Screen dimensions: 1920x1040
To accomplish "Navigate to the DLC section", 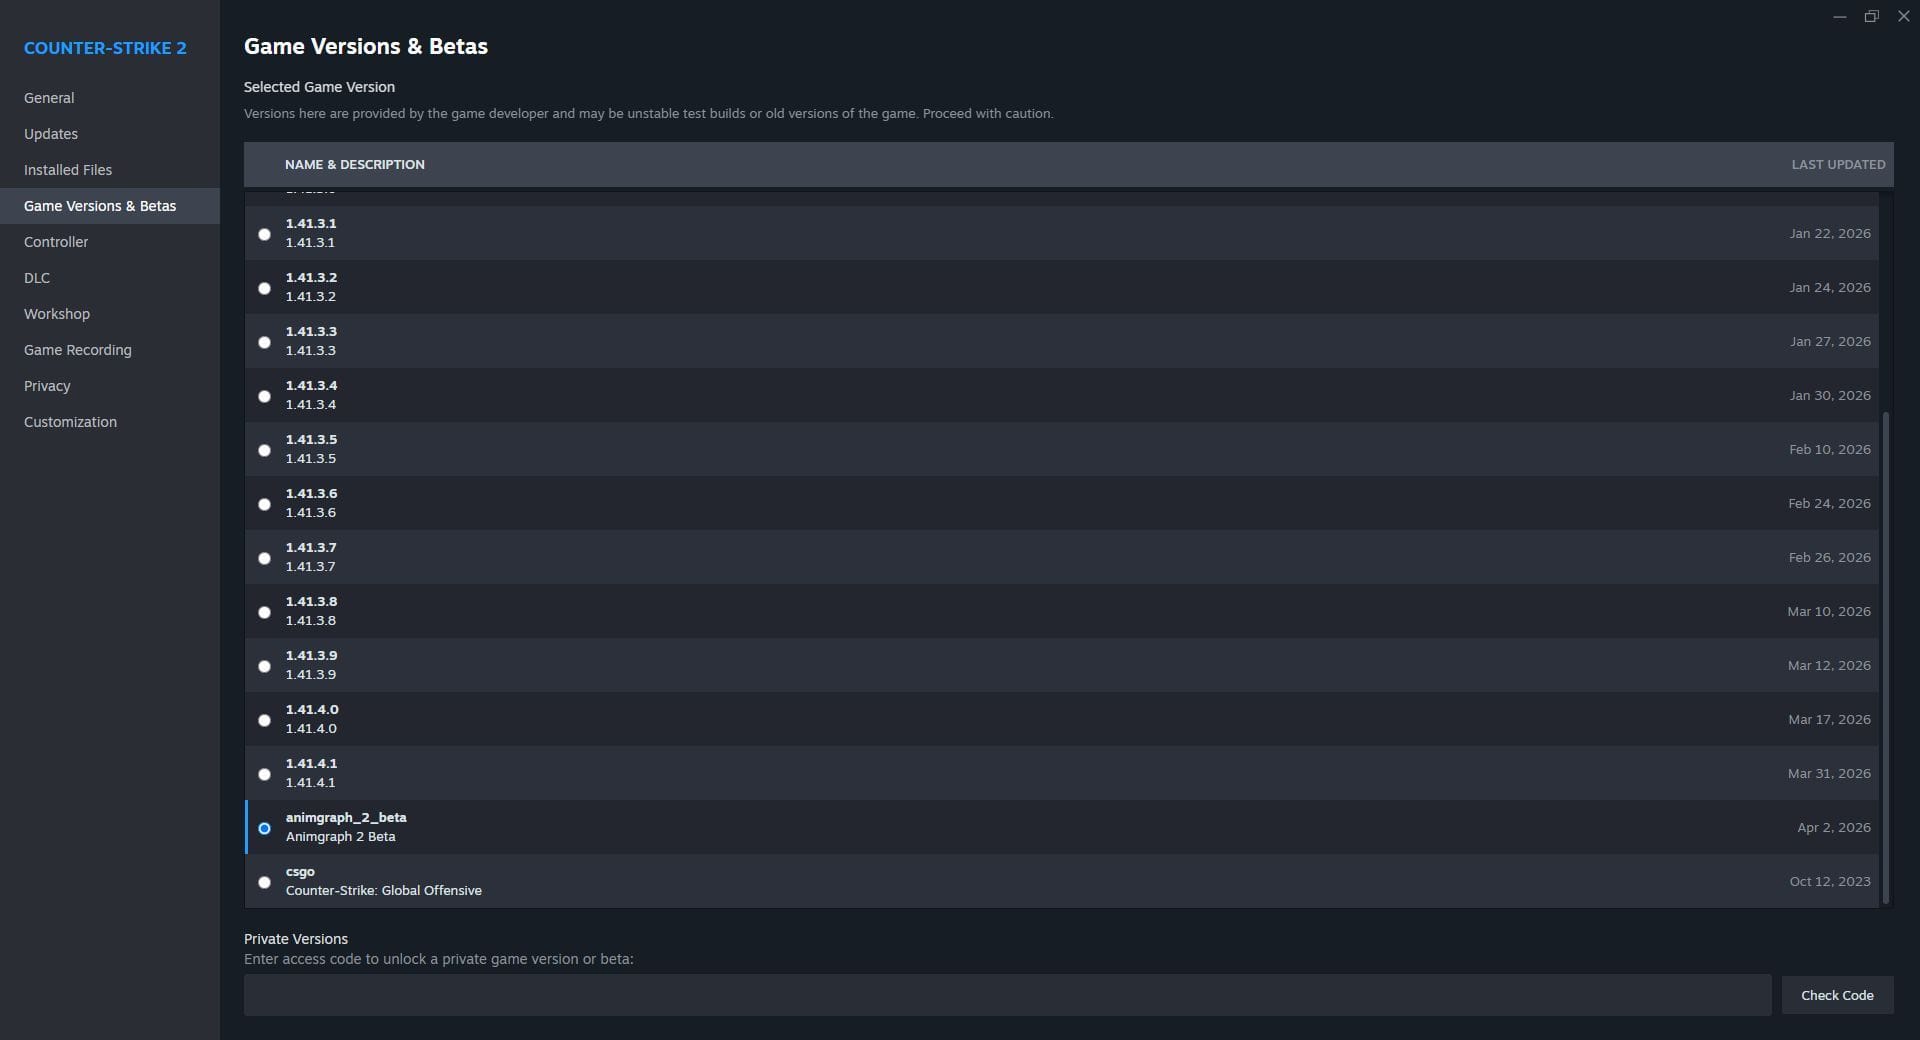I will (x=37, y=278).
